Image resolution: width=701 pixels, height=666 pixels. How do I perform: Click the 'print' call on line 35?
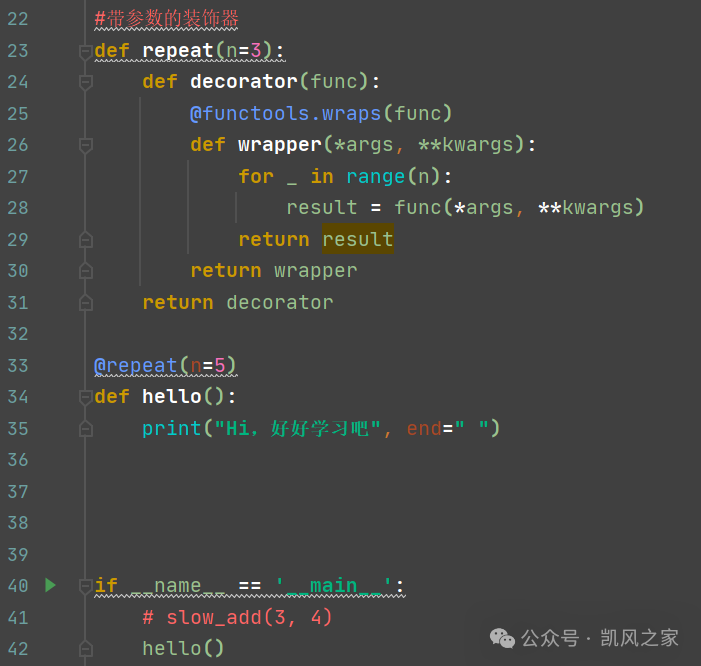pyautogui.click(x=172, y=428)
